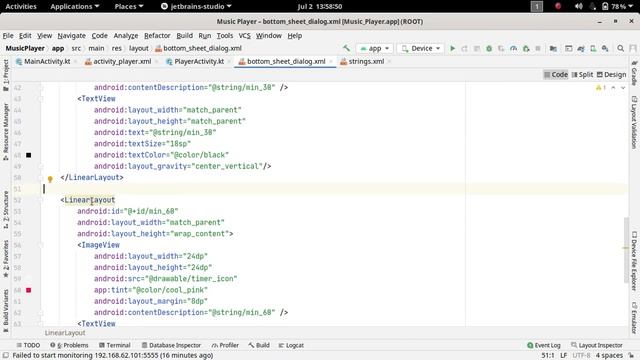Screen dimensions: 640x360
Task: Open the Favorites tool window
Action: (x=6, y=259)
